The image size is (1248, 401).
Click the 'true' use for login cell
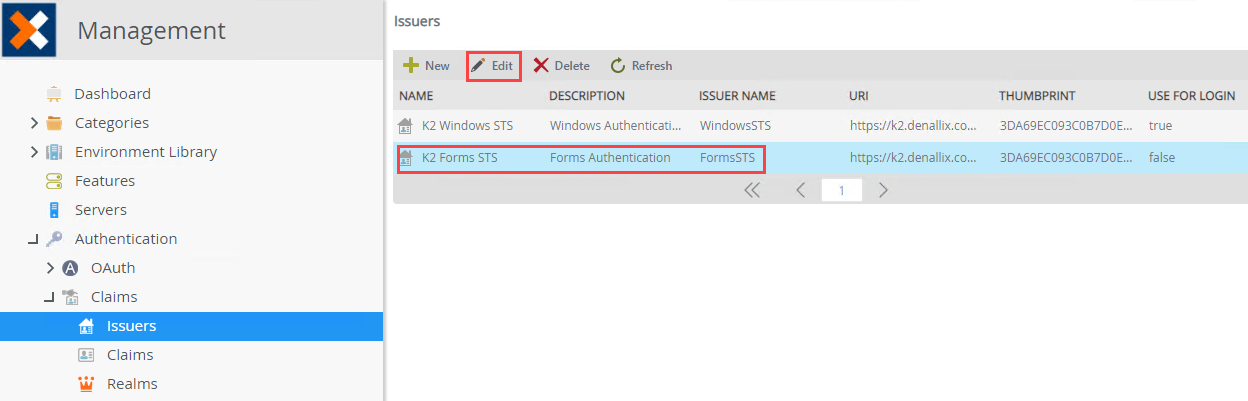point(1160,126)
